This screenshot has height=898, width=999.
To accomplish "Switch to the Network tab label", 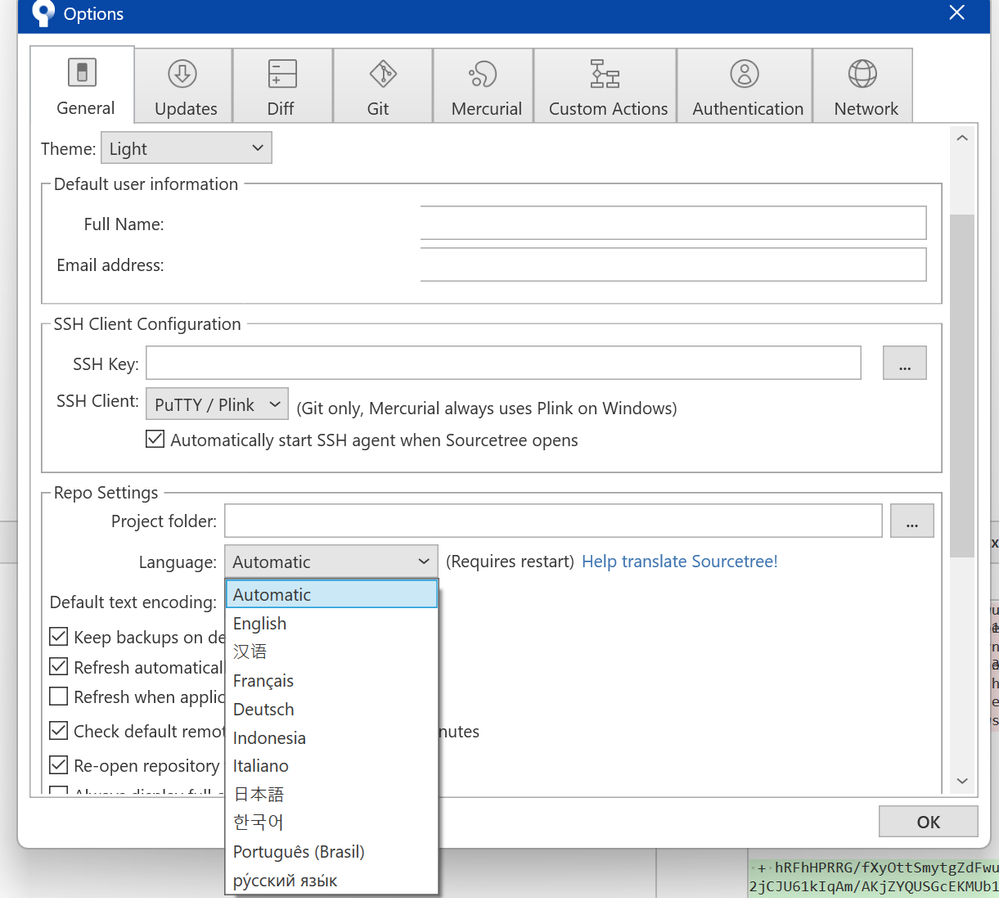I will [866, 109].
